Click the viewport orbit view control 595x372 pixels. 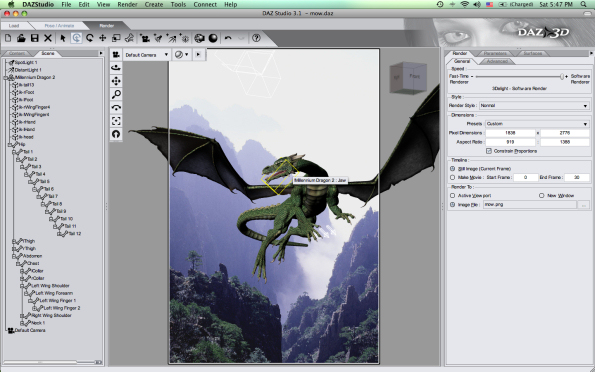click(x=116, y=68)
